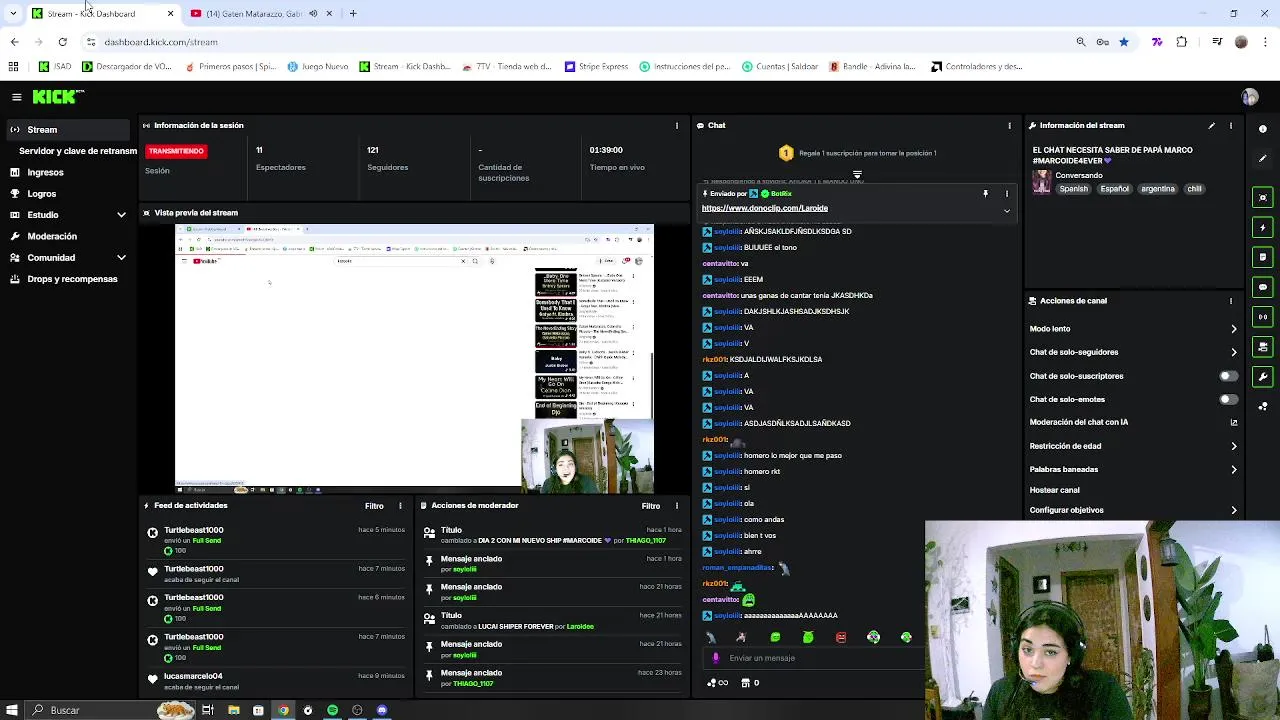1280x720 pixels.
Task: Open Filtro in Acciones de moderador
Action: tap(651, 506)
